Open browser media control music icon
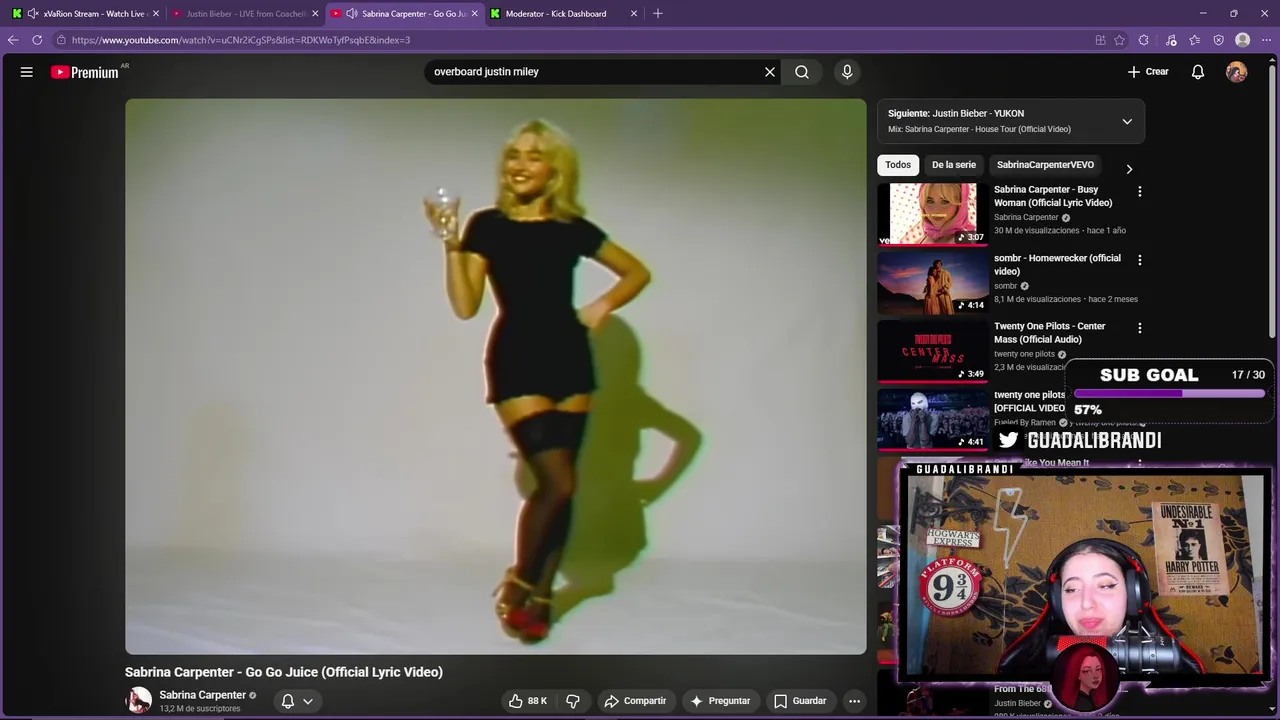 click(1171, 40)
